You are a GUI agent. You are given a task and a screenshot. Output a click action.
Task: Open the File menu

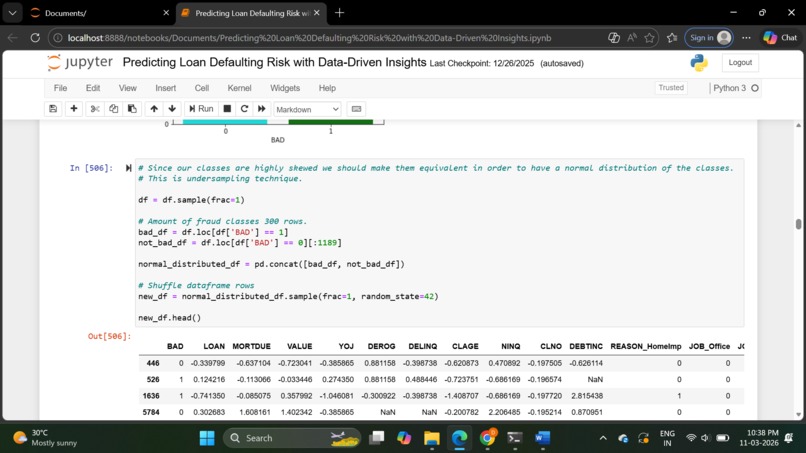[60, 88]
